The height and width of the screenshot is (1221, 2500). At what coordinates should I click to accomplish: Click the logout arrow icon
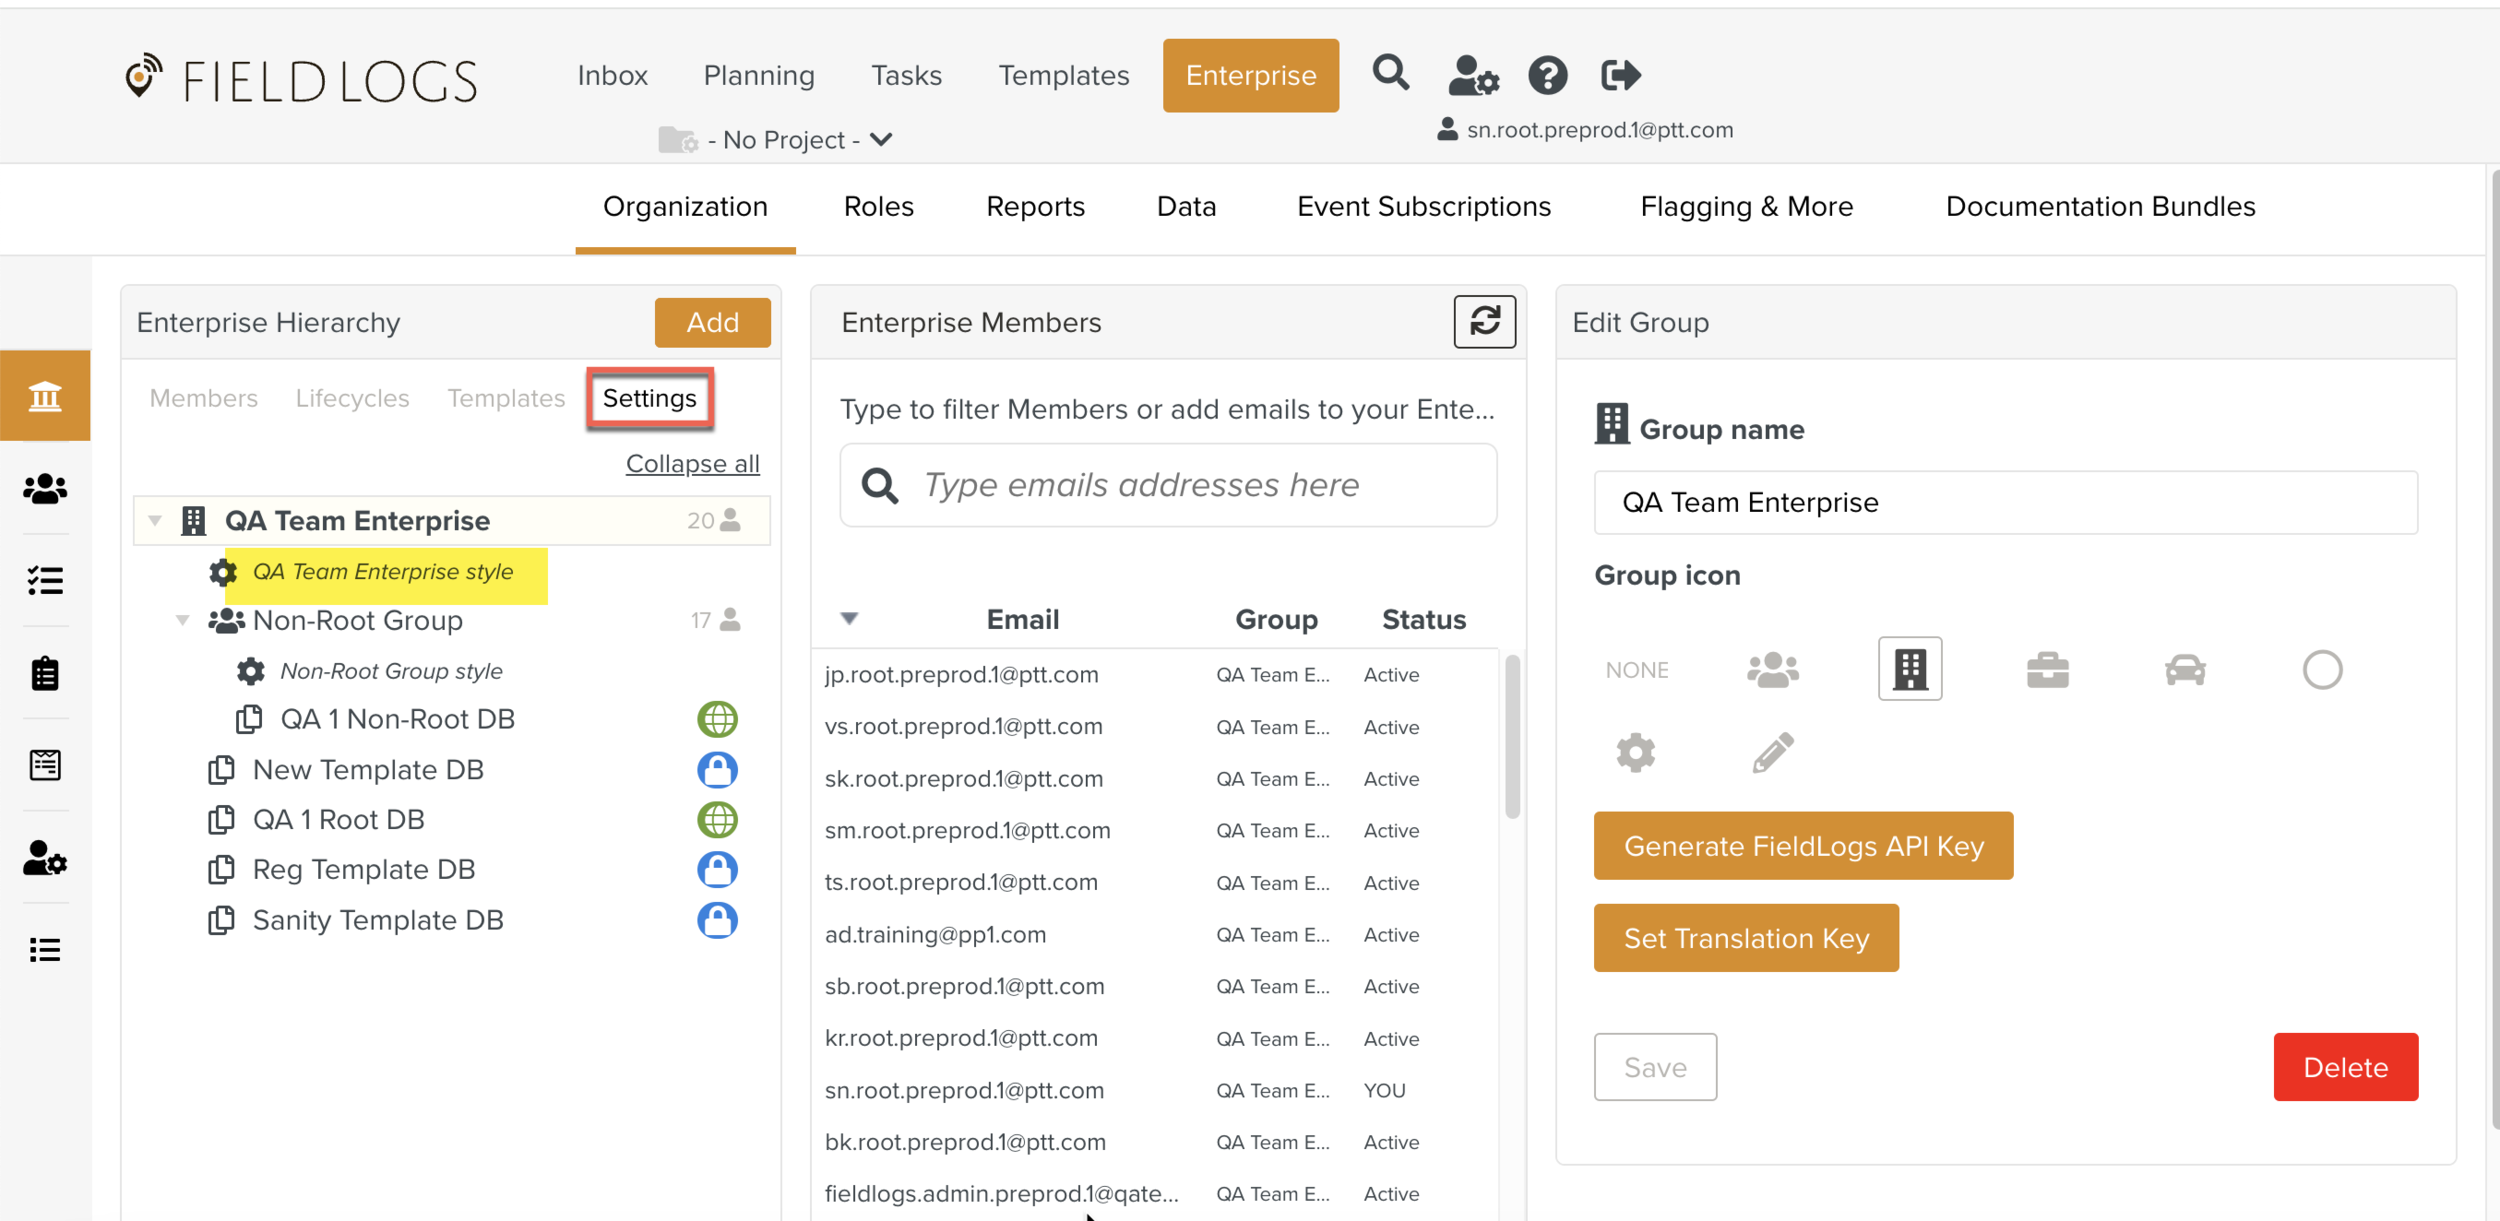pos(1620,75)
